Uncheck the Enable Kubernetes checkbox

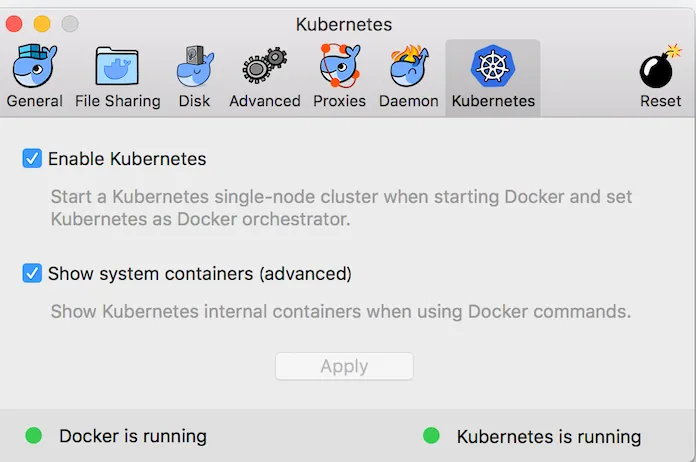[32, 158]
